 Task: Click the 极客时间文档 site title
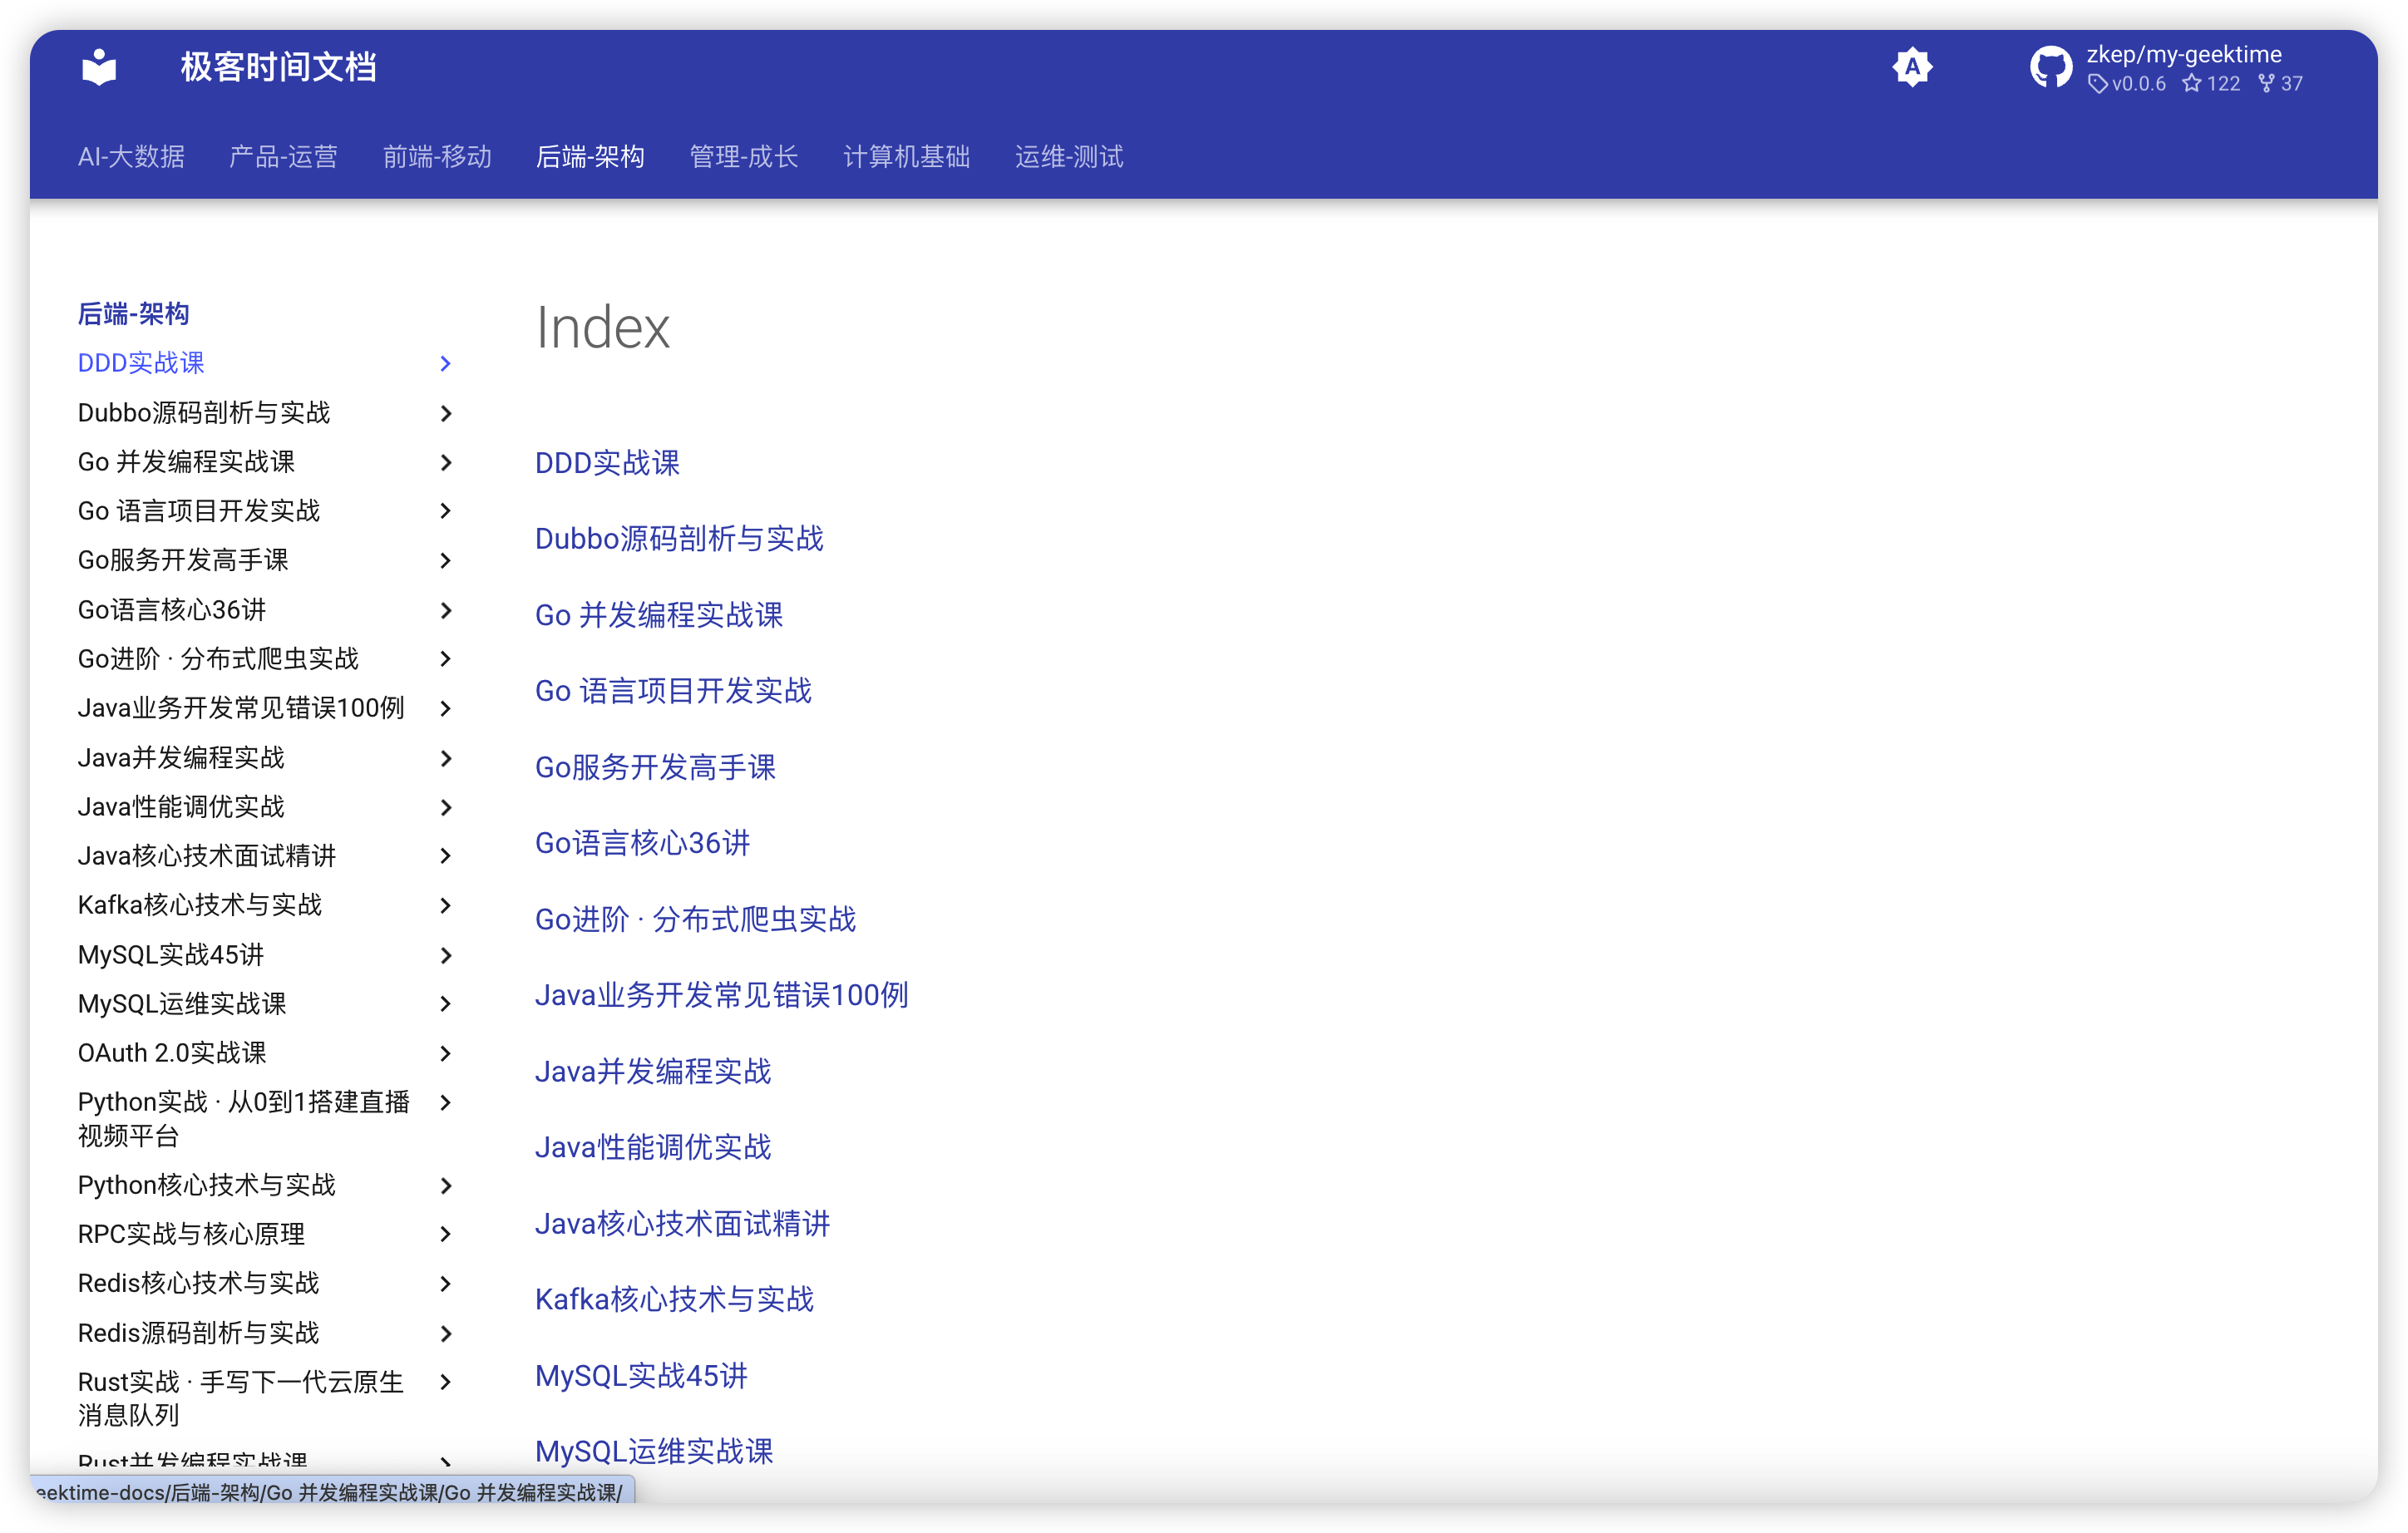point(278,68)
